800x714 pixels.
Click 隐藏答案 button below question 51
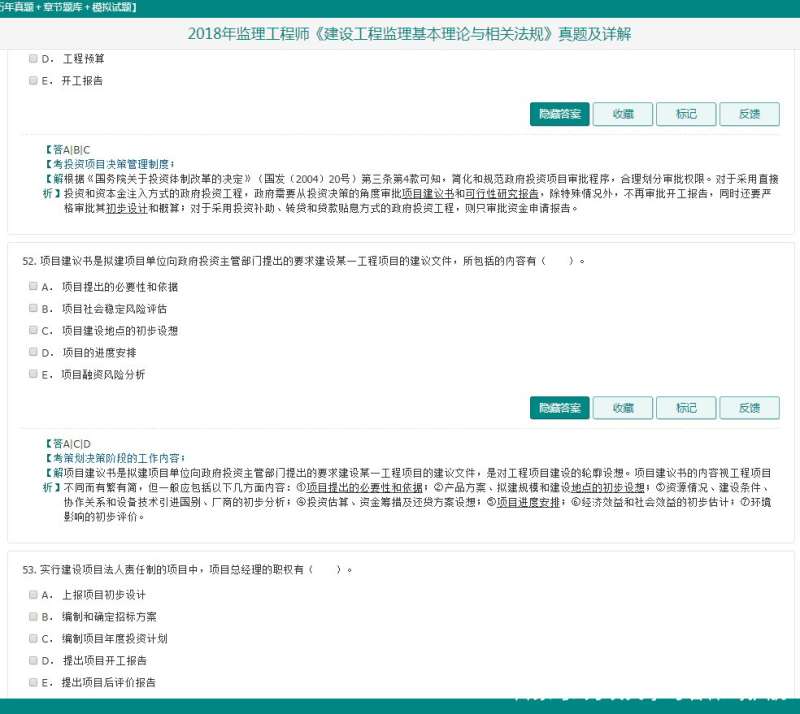click(x=558, y=114)
